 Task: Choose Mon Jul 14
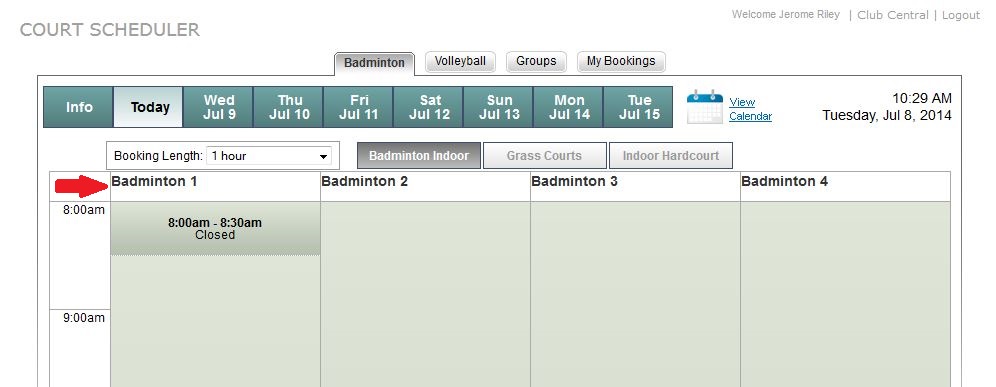click(x=569, y=107)
